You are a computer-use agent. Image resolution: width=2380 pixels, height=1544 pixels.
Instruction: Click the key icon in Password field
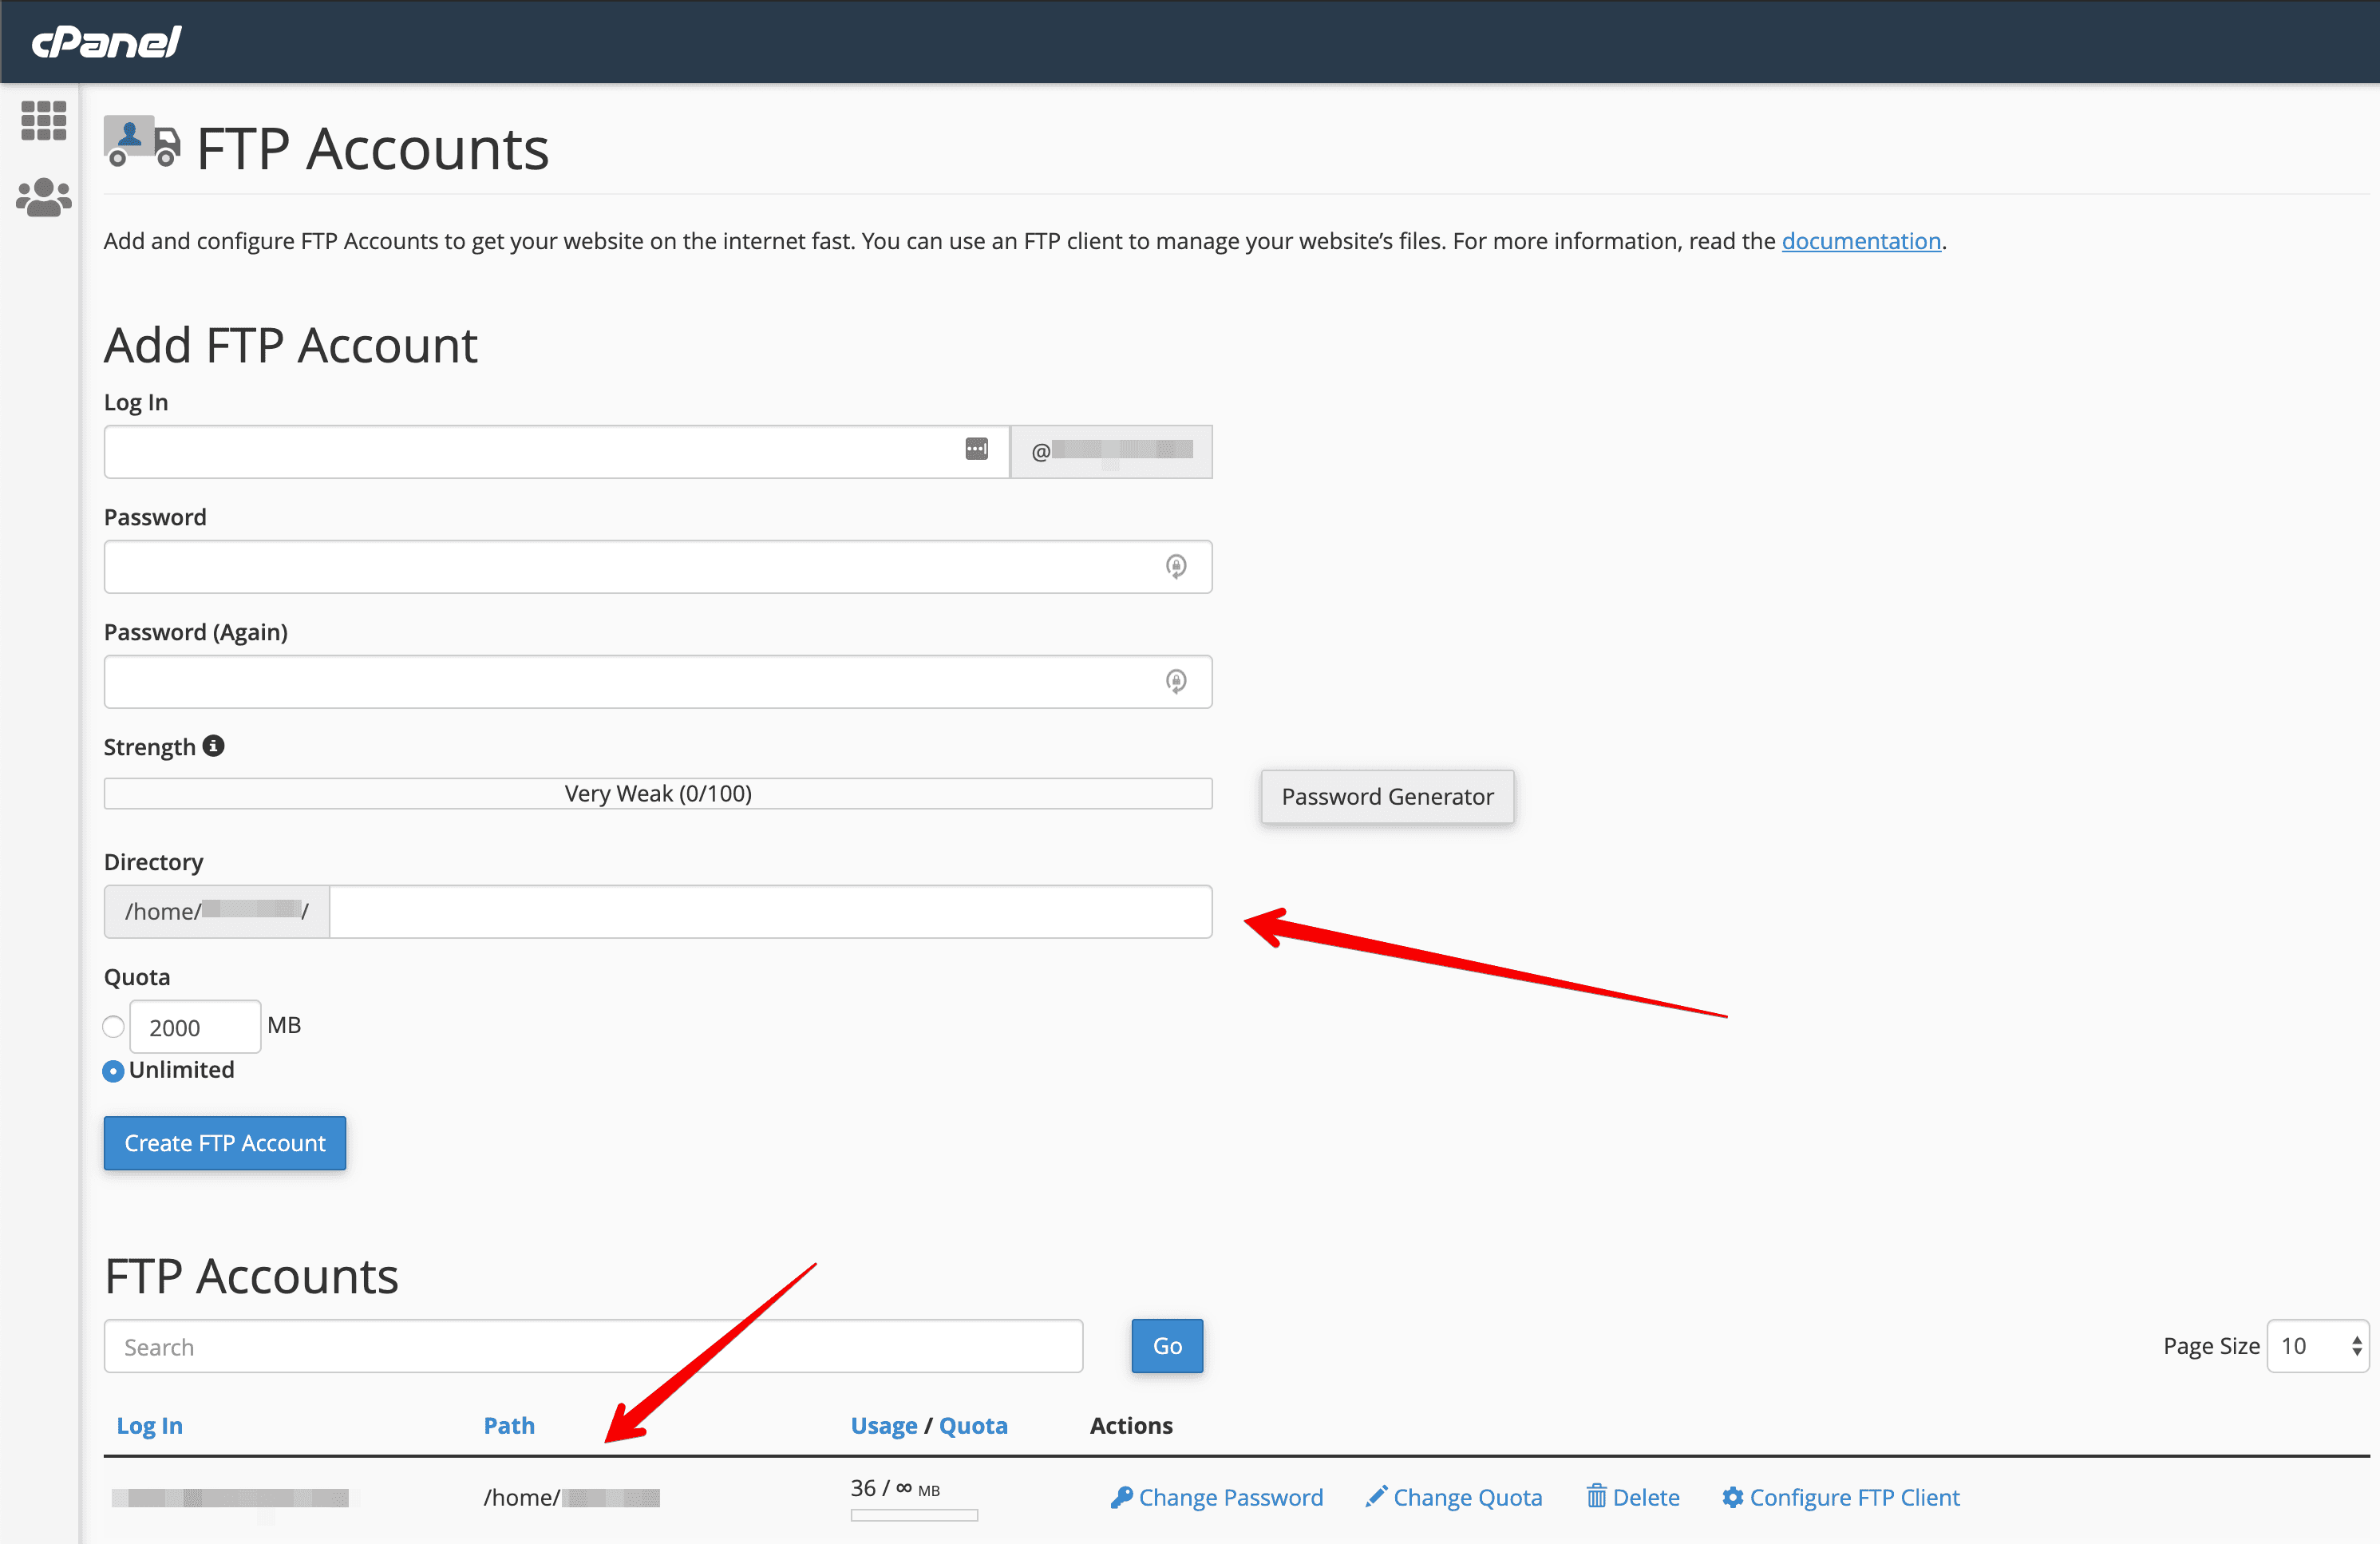(x=1176, y=567)
